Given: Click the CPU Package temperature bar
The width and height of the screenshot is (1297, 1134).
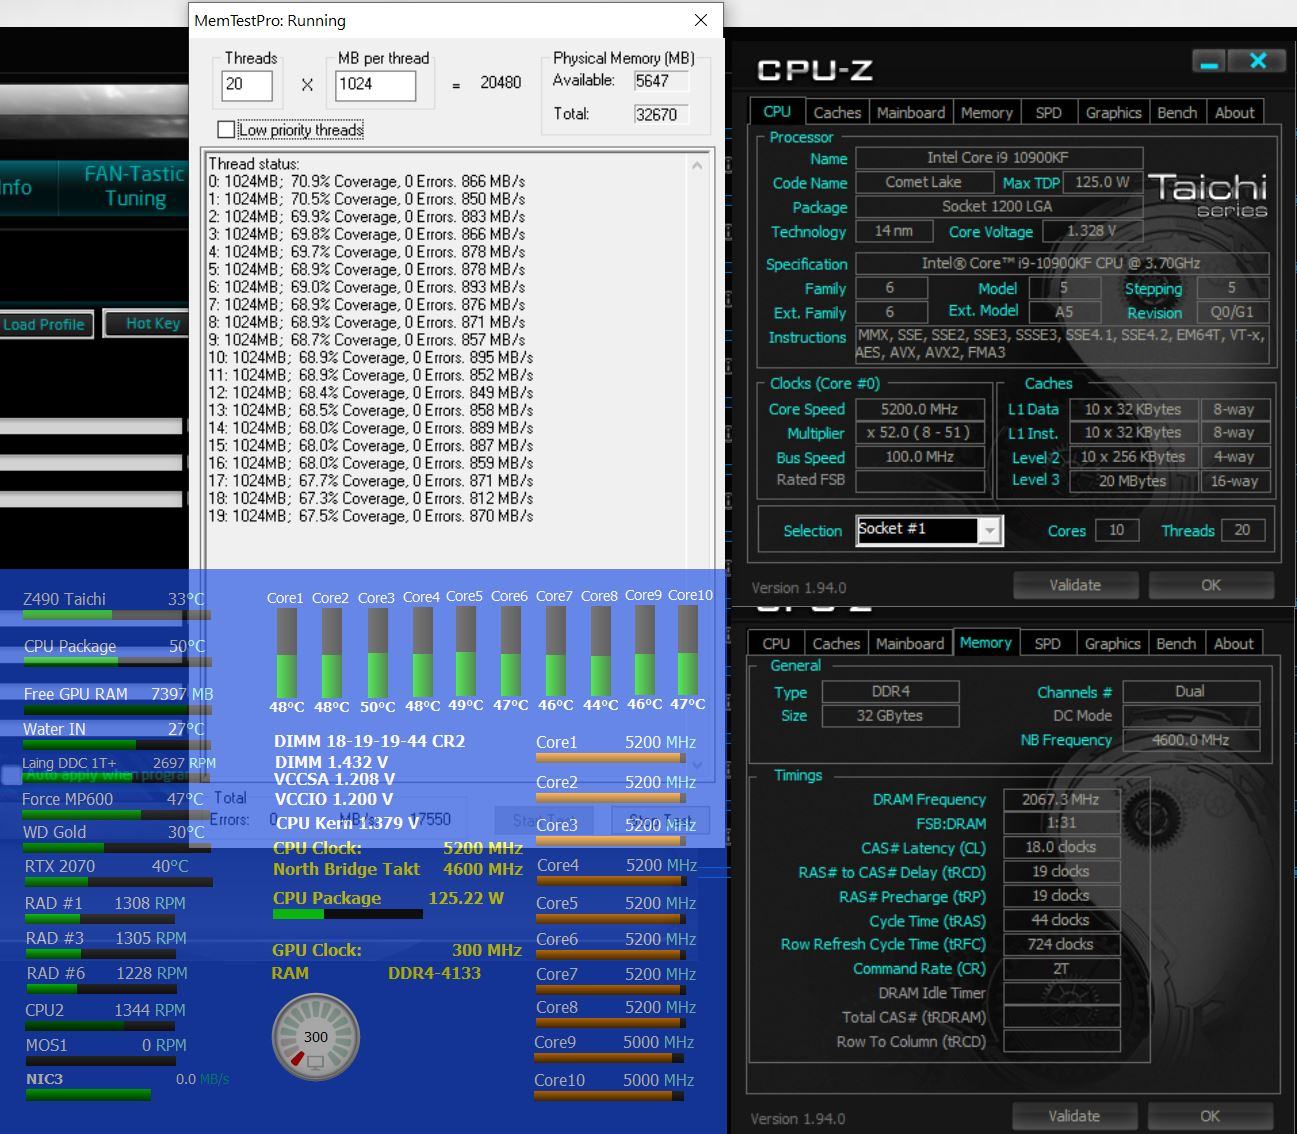Looking at the screenshot, I should 117,662.
